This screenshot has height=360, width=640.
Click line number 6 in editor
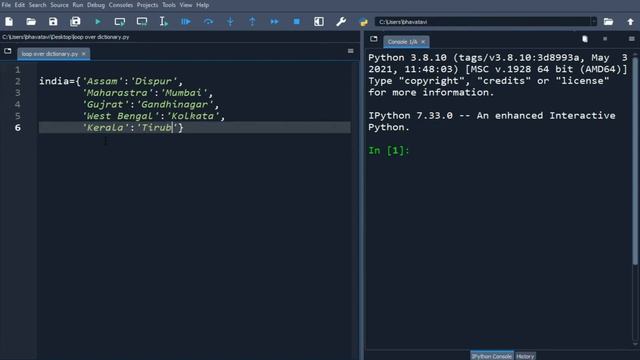coord(18,128)
